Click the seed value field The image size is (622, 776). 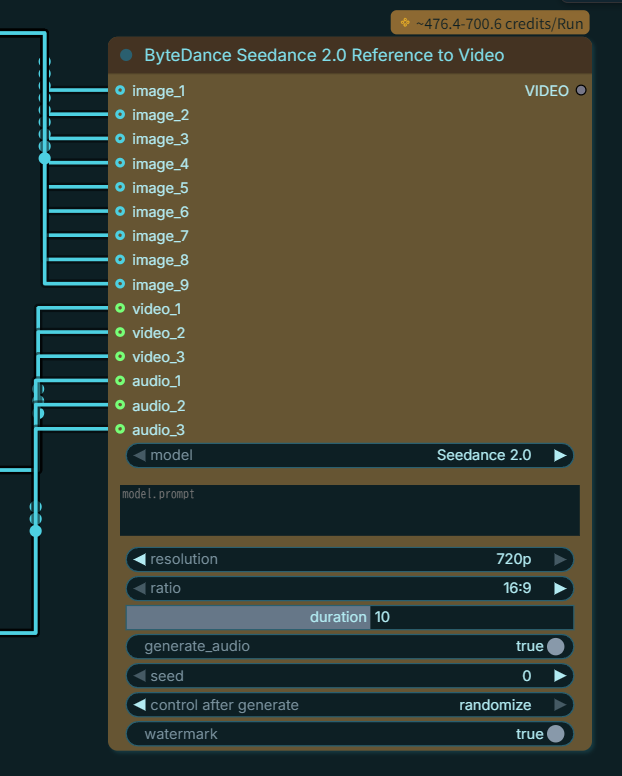click(350, 676)
